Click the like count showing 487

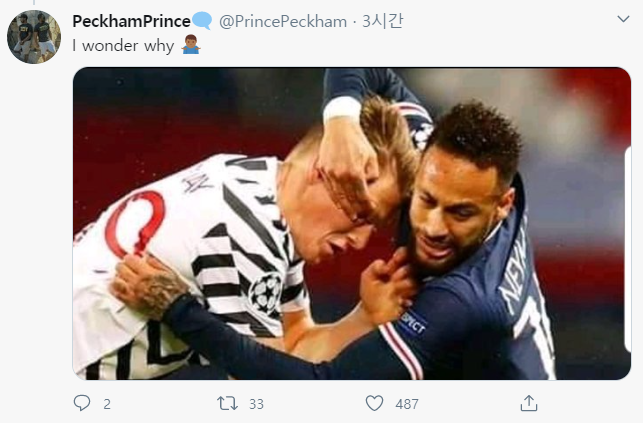coord(407,404)
